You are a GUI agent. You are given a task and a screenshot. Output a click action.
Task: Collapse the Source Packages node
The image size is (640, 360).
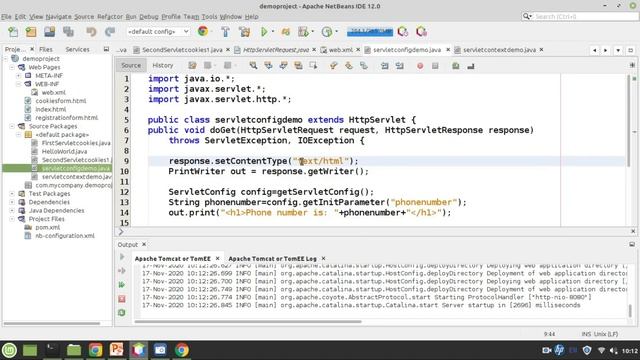pos(12,126)
